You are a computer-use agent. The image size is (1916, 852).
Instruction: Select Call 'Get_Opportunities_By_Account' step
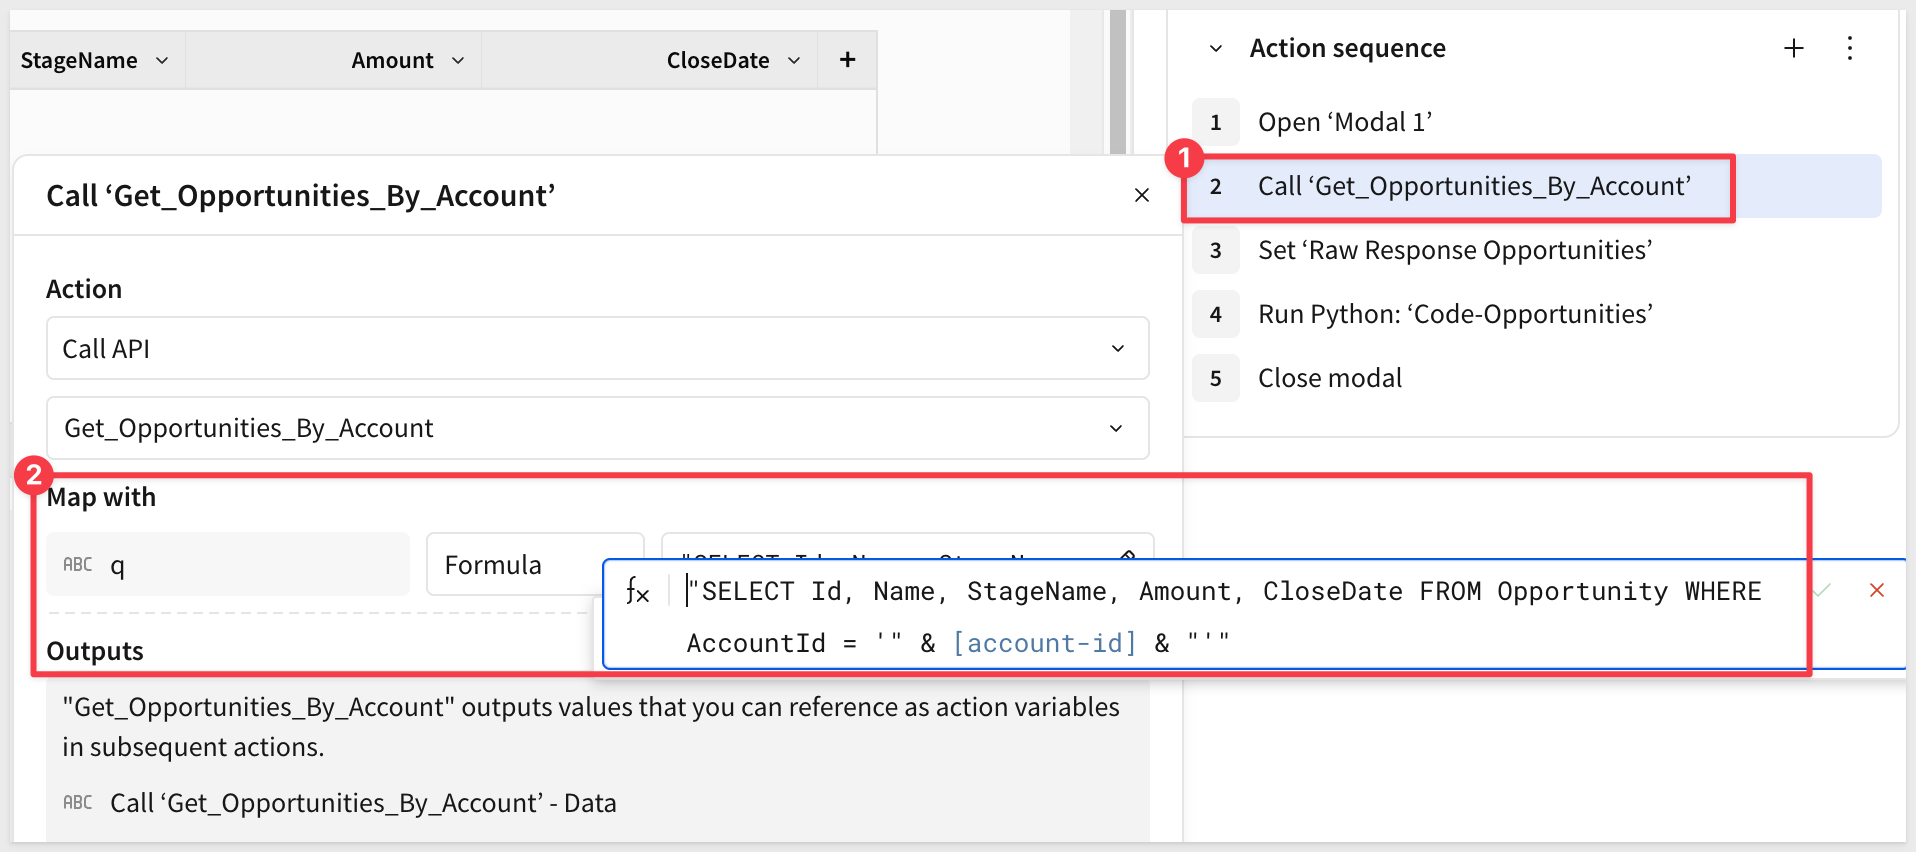(1473, 187)
